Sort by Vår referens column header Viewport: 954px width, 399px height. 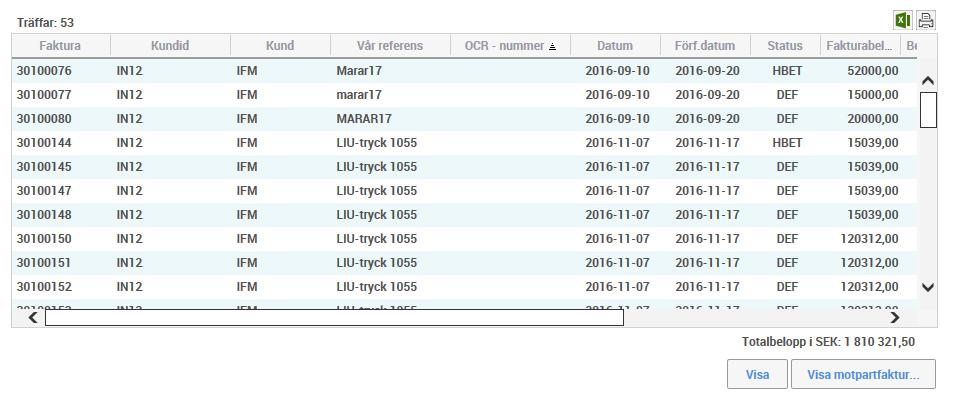390,46
